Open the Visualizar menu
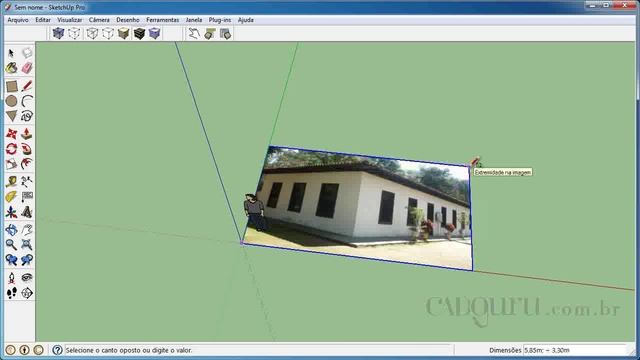The width and height of the screenshot is (640, 360). click(69, 20)
